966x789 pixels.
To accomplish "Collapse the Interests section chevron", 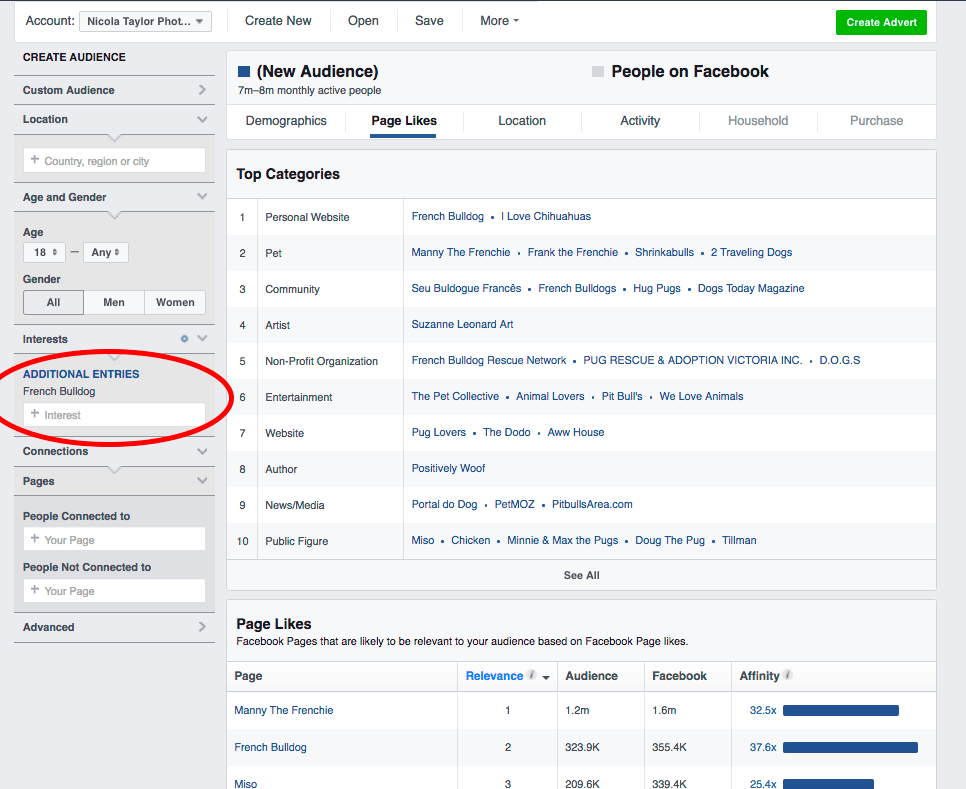I will point(202,338).
